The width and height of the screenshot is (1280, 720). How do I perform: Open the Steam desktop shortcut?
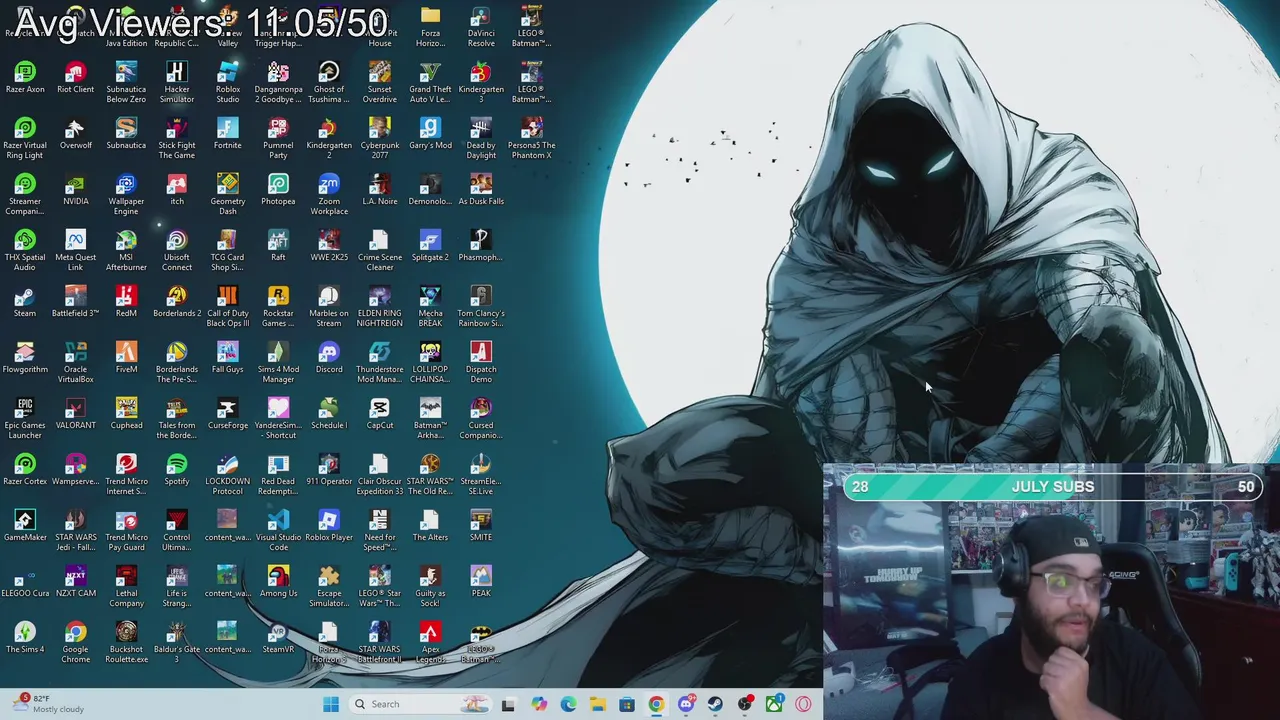(x=25, y=302)
